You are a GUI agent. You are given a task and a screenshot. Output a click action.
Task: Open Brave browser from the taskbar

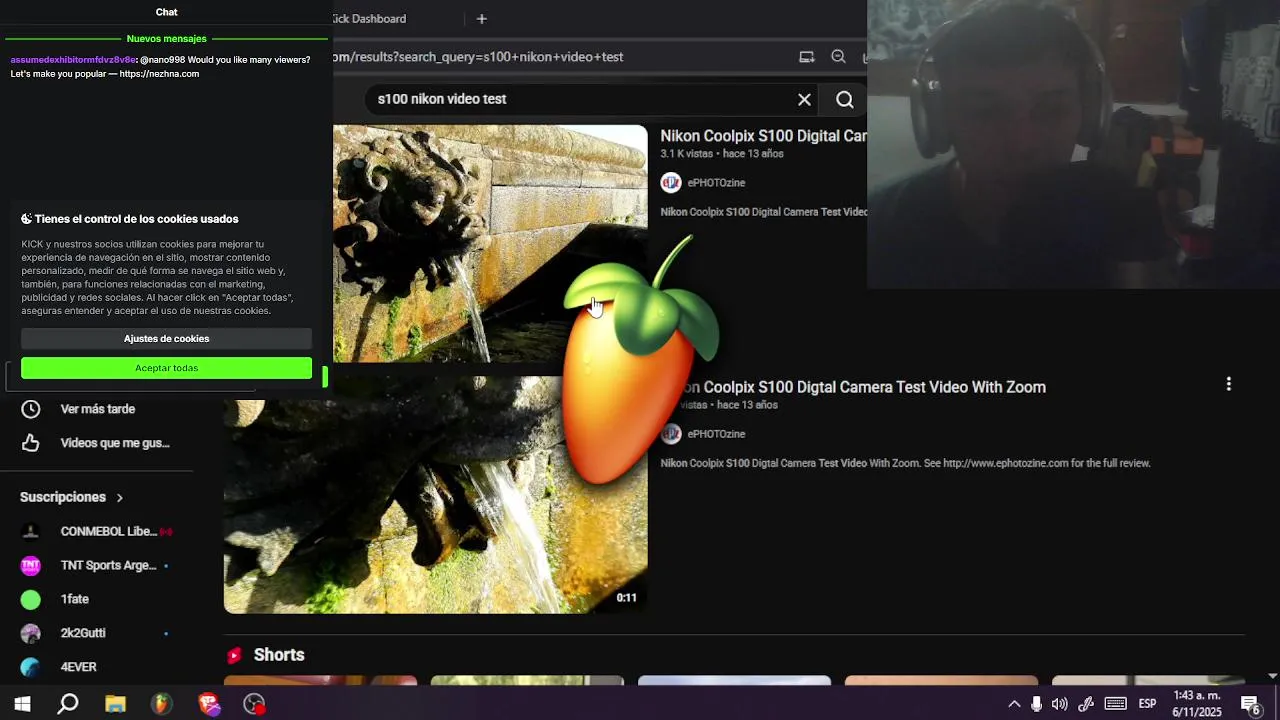click(208, 704)
